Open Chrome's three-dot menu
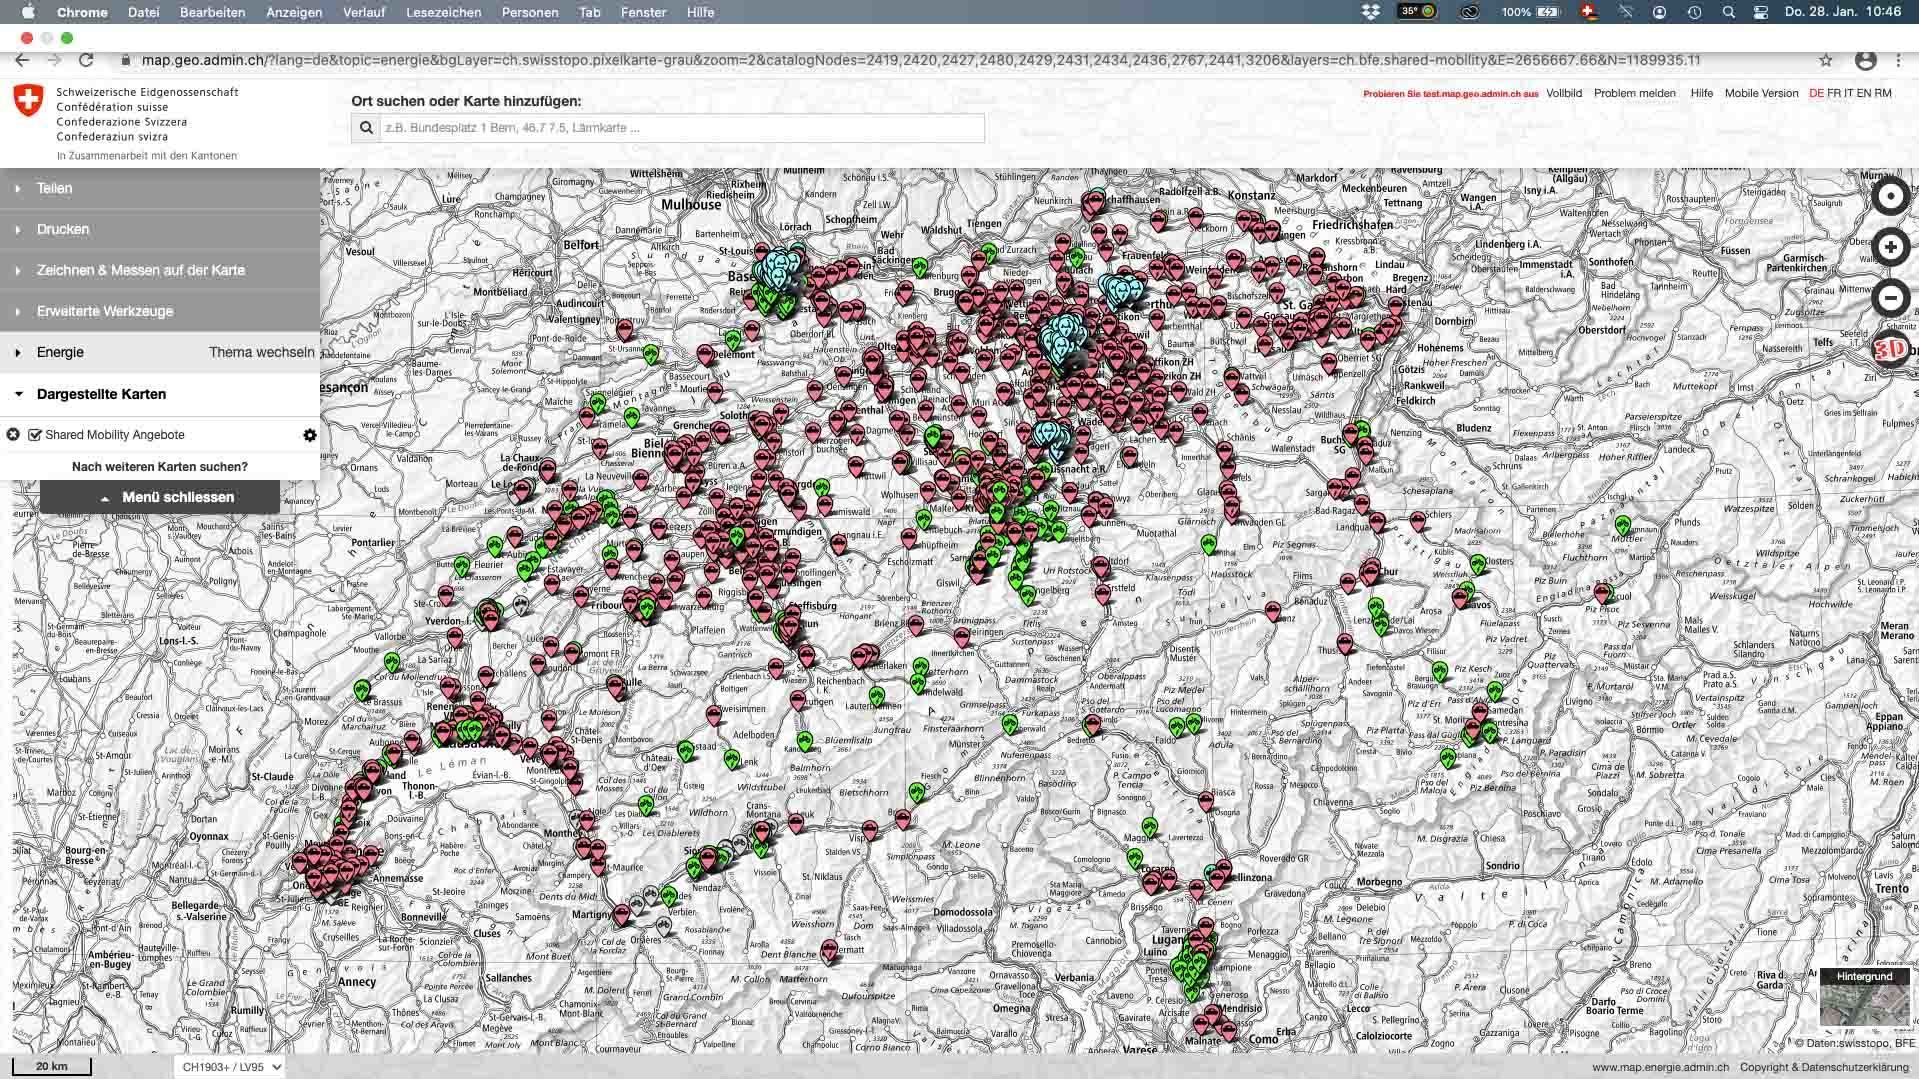This screenshot has width=1919, height=1079. (x=1898, y=60)
